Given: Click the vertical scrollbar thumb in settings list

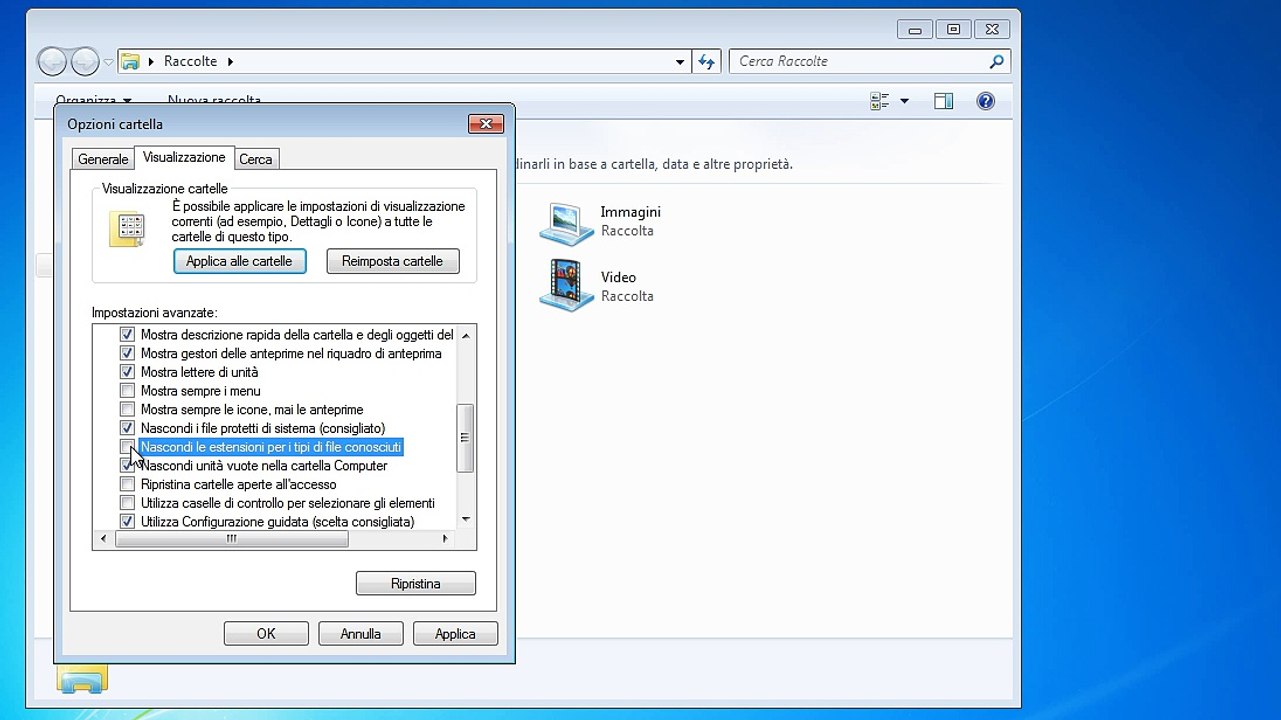Looking at the screenshot, I should click(x=465, y=438).
